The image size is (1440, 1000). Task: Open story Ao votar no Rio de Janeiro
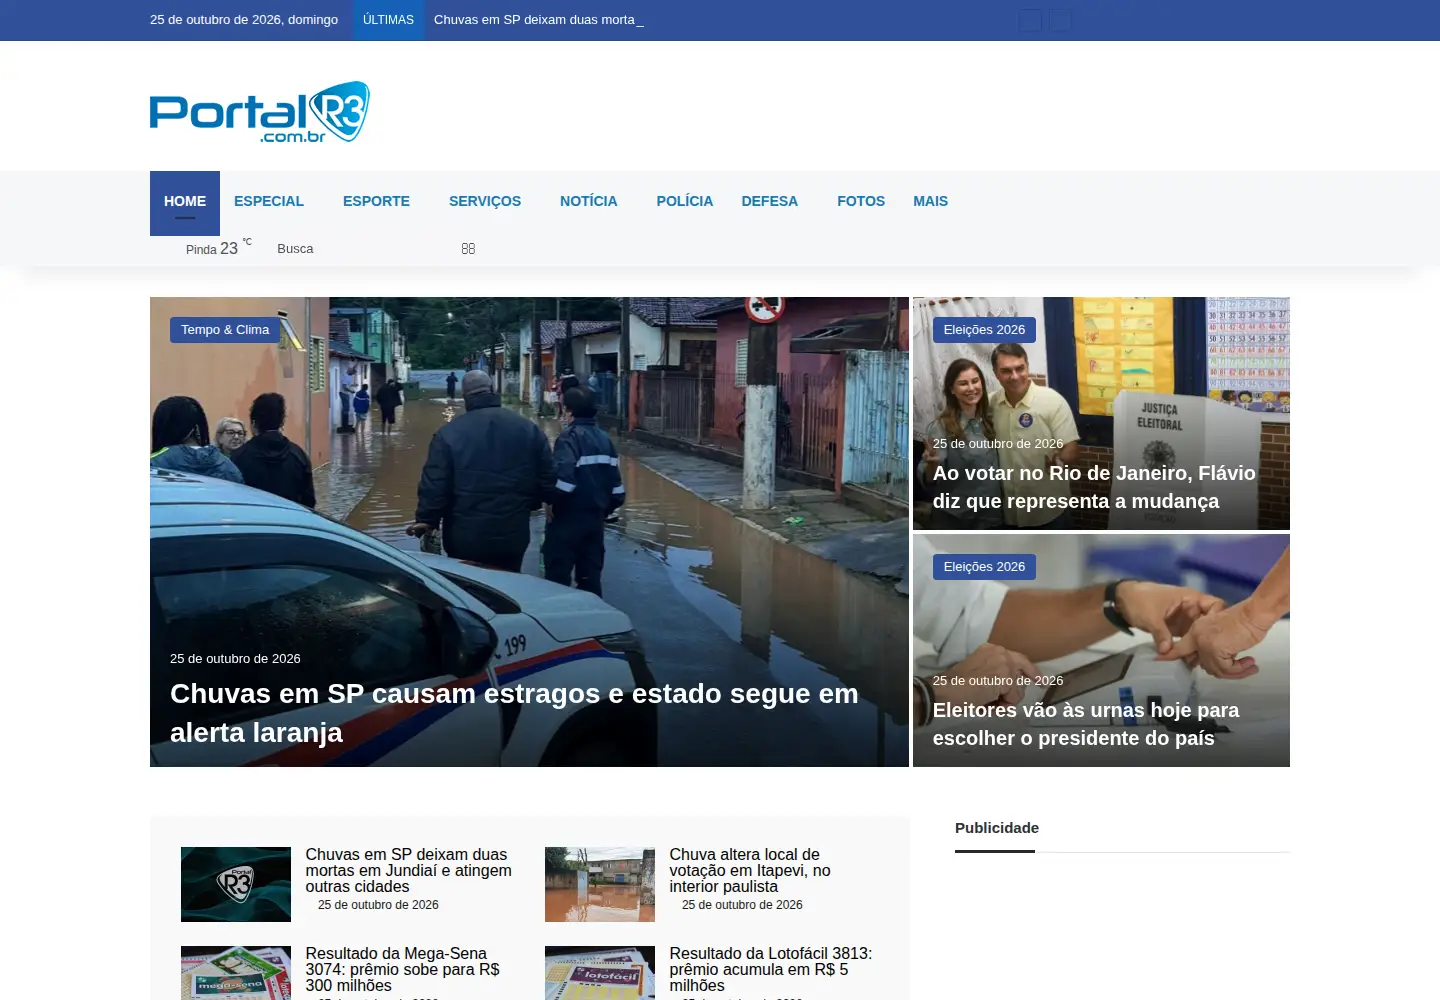[x=1094, y=487]
